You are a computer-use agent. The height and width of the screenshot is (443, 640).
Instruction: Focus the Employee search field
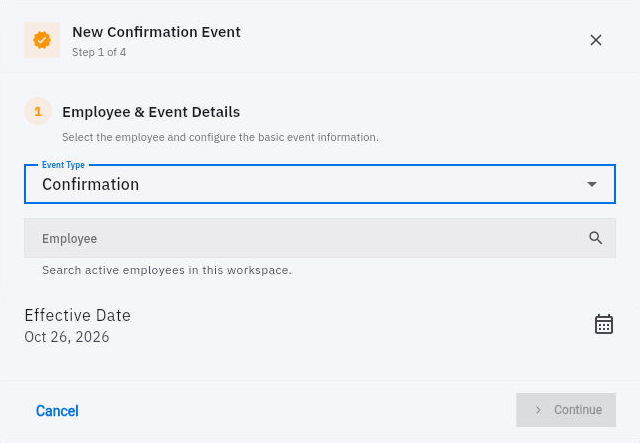tap(320, 238)
